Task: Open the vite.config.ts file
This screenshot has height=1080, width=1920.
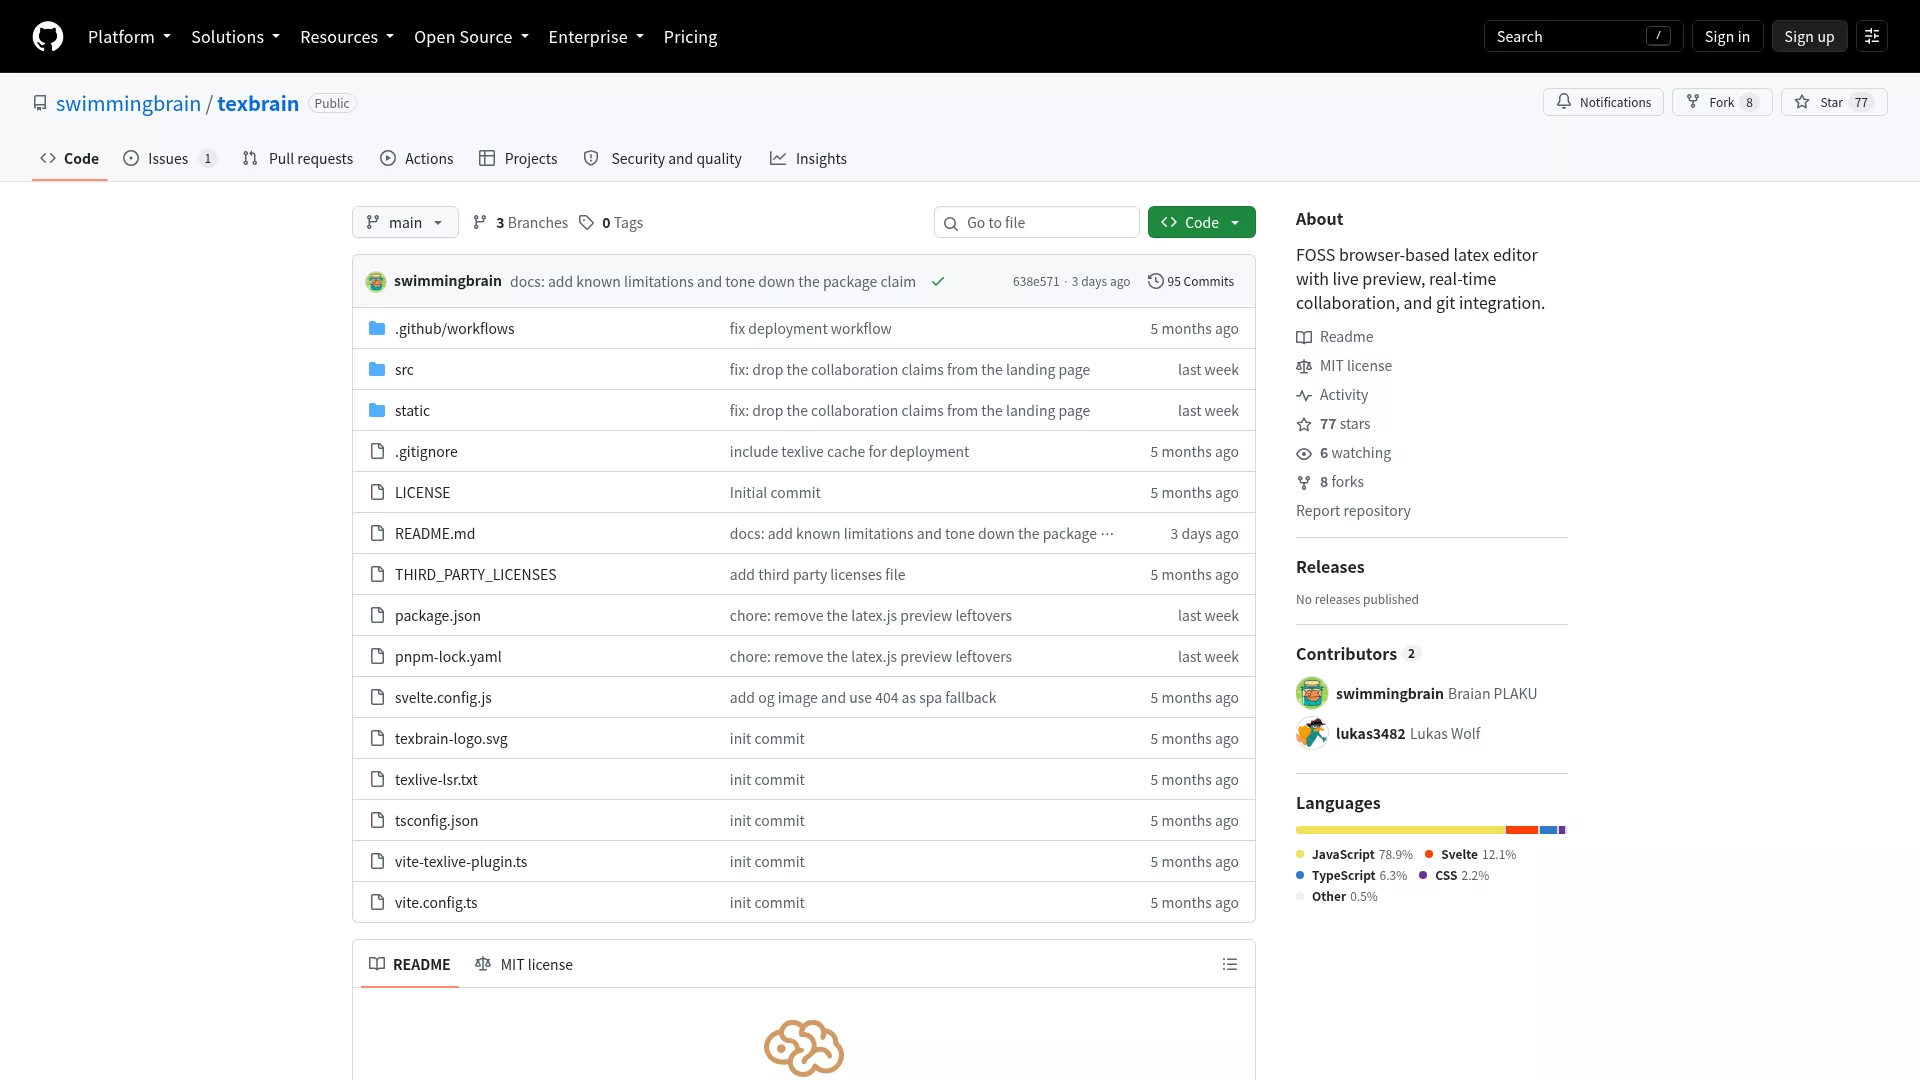Action: pos(436,903)
